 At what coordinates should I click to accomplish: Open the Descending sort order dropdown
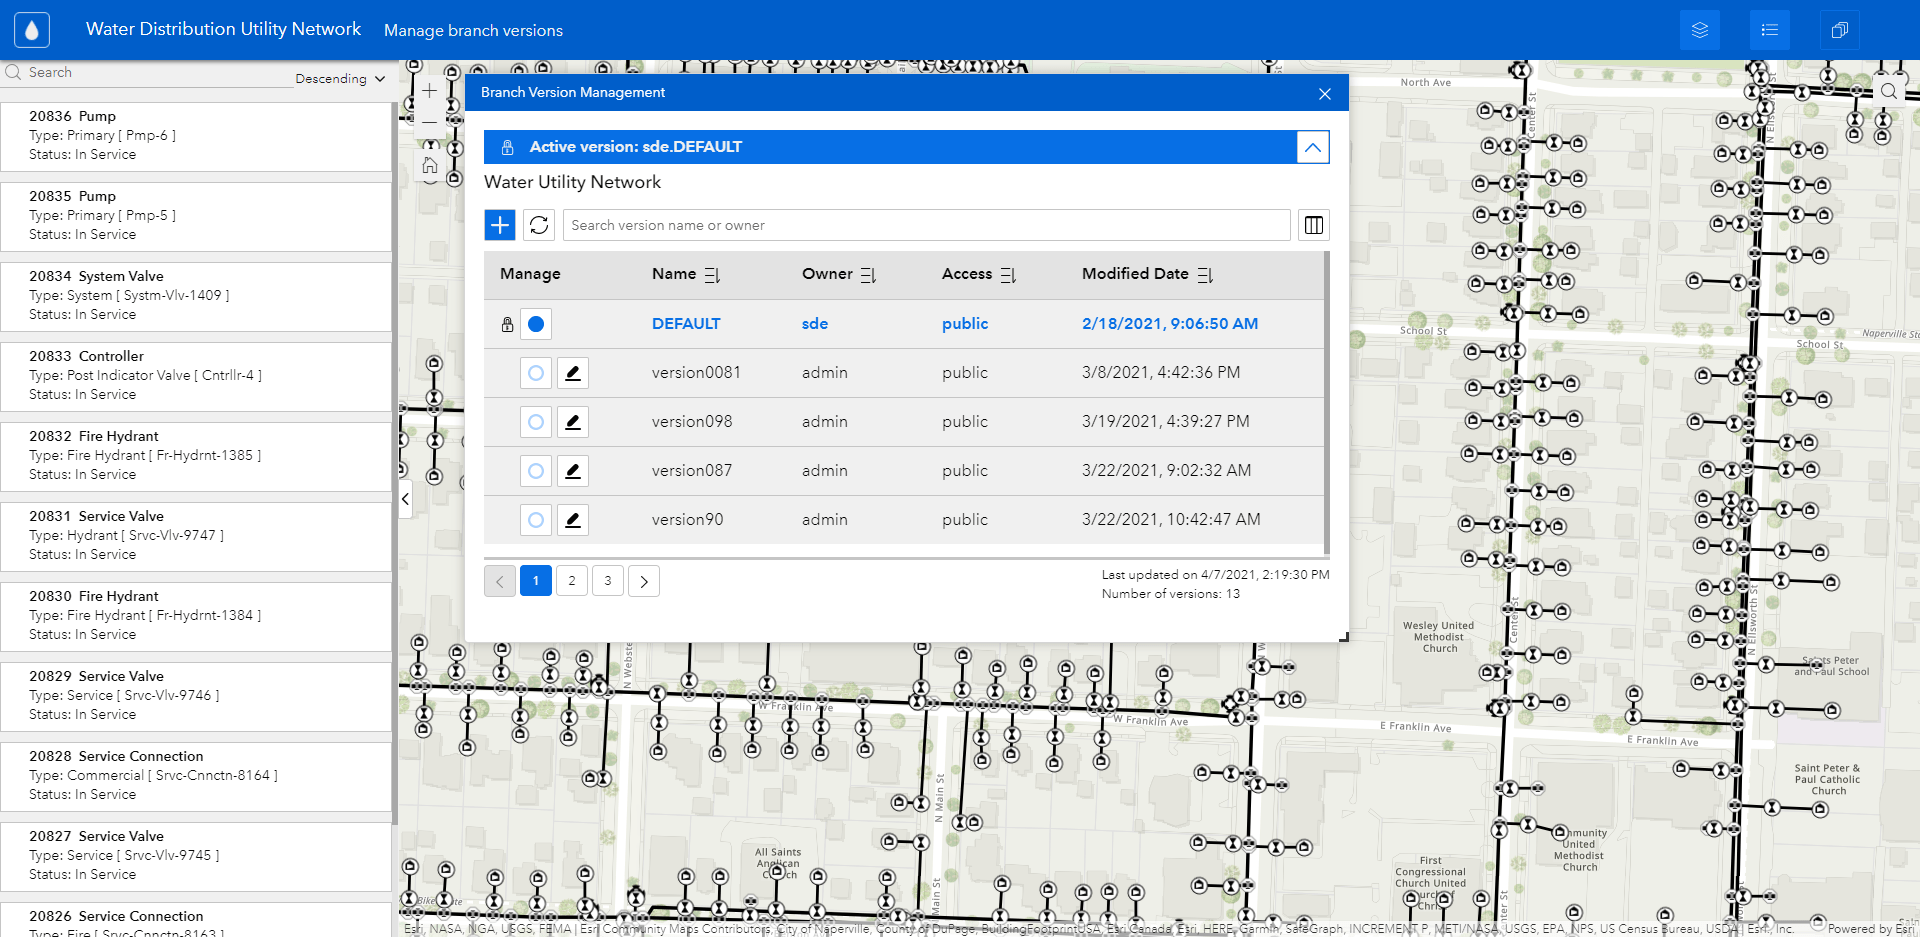pyautogui.click(x=341, y=78)
